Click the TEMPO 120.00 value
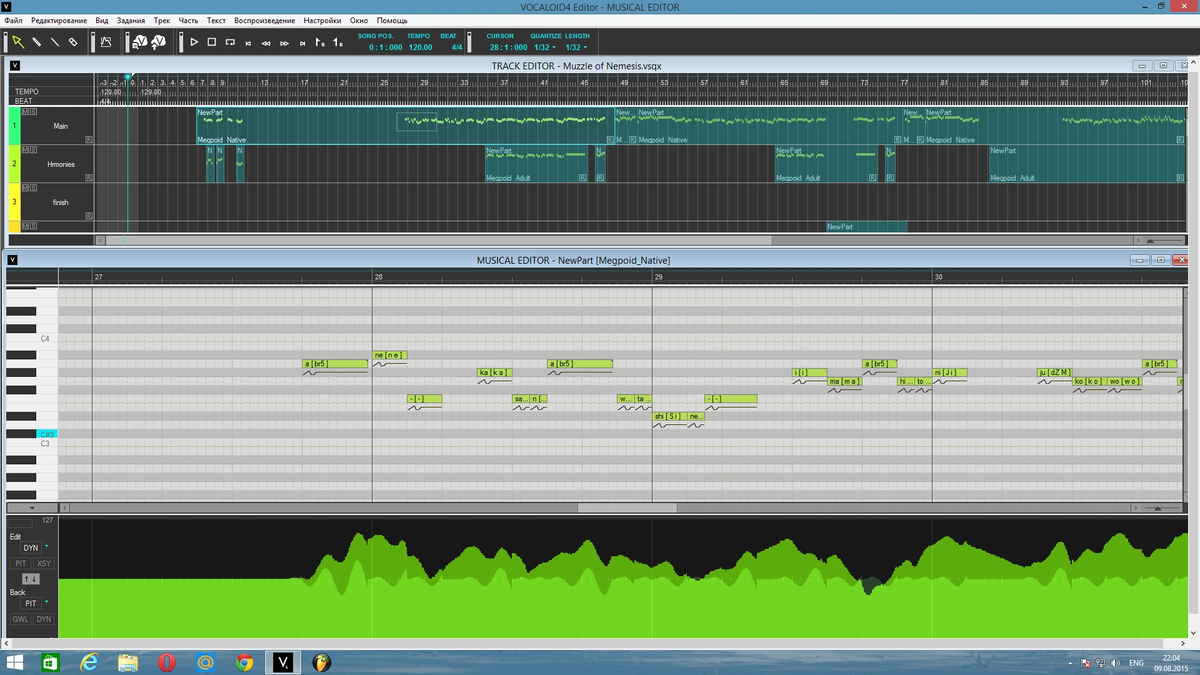Viewport: 1200px width, 675px height. pos(420,47)
